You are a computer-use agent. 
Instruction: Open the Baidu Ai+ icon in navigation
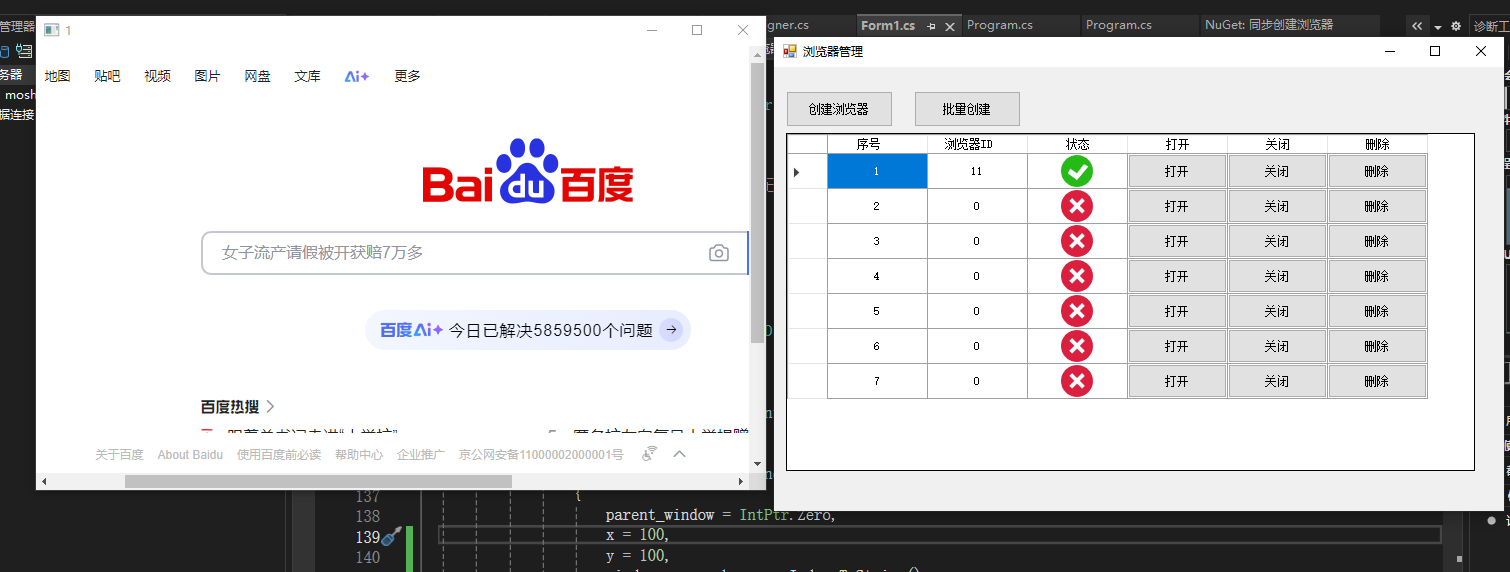[357, 76]
